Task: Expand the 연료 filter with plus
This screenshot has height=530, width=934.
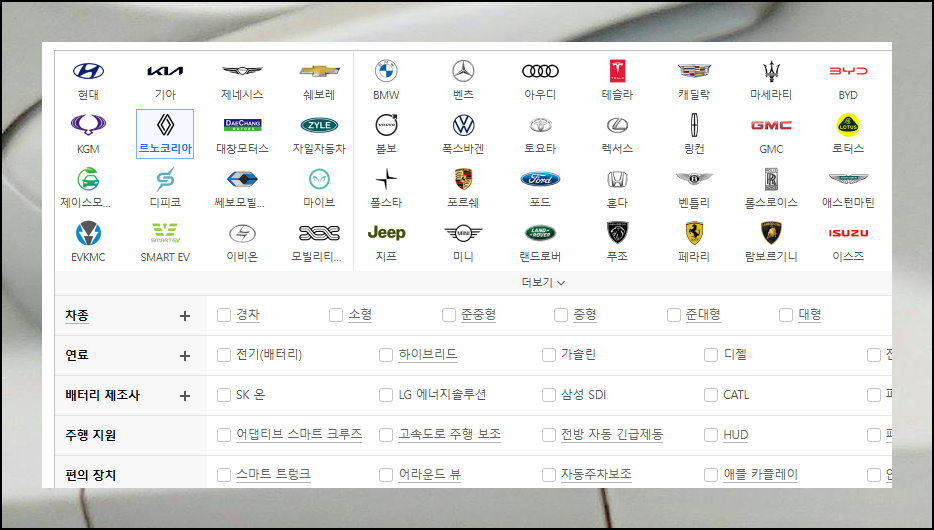Action: pos(185,356)
